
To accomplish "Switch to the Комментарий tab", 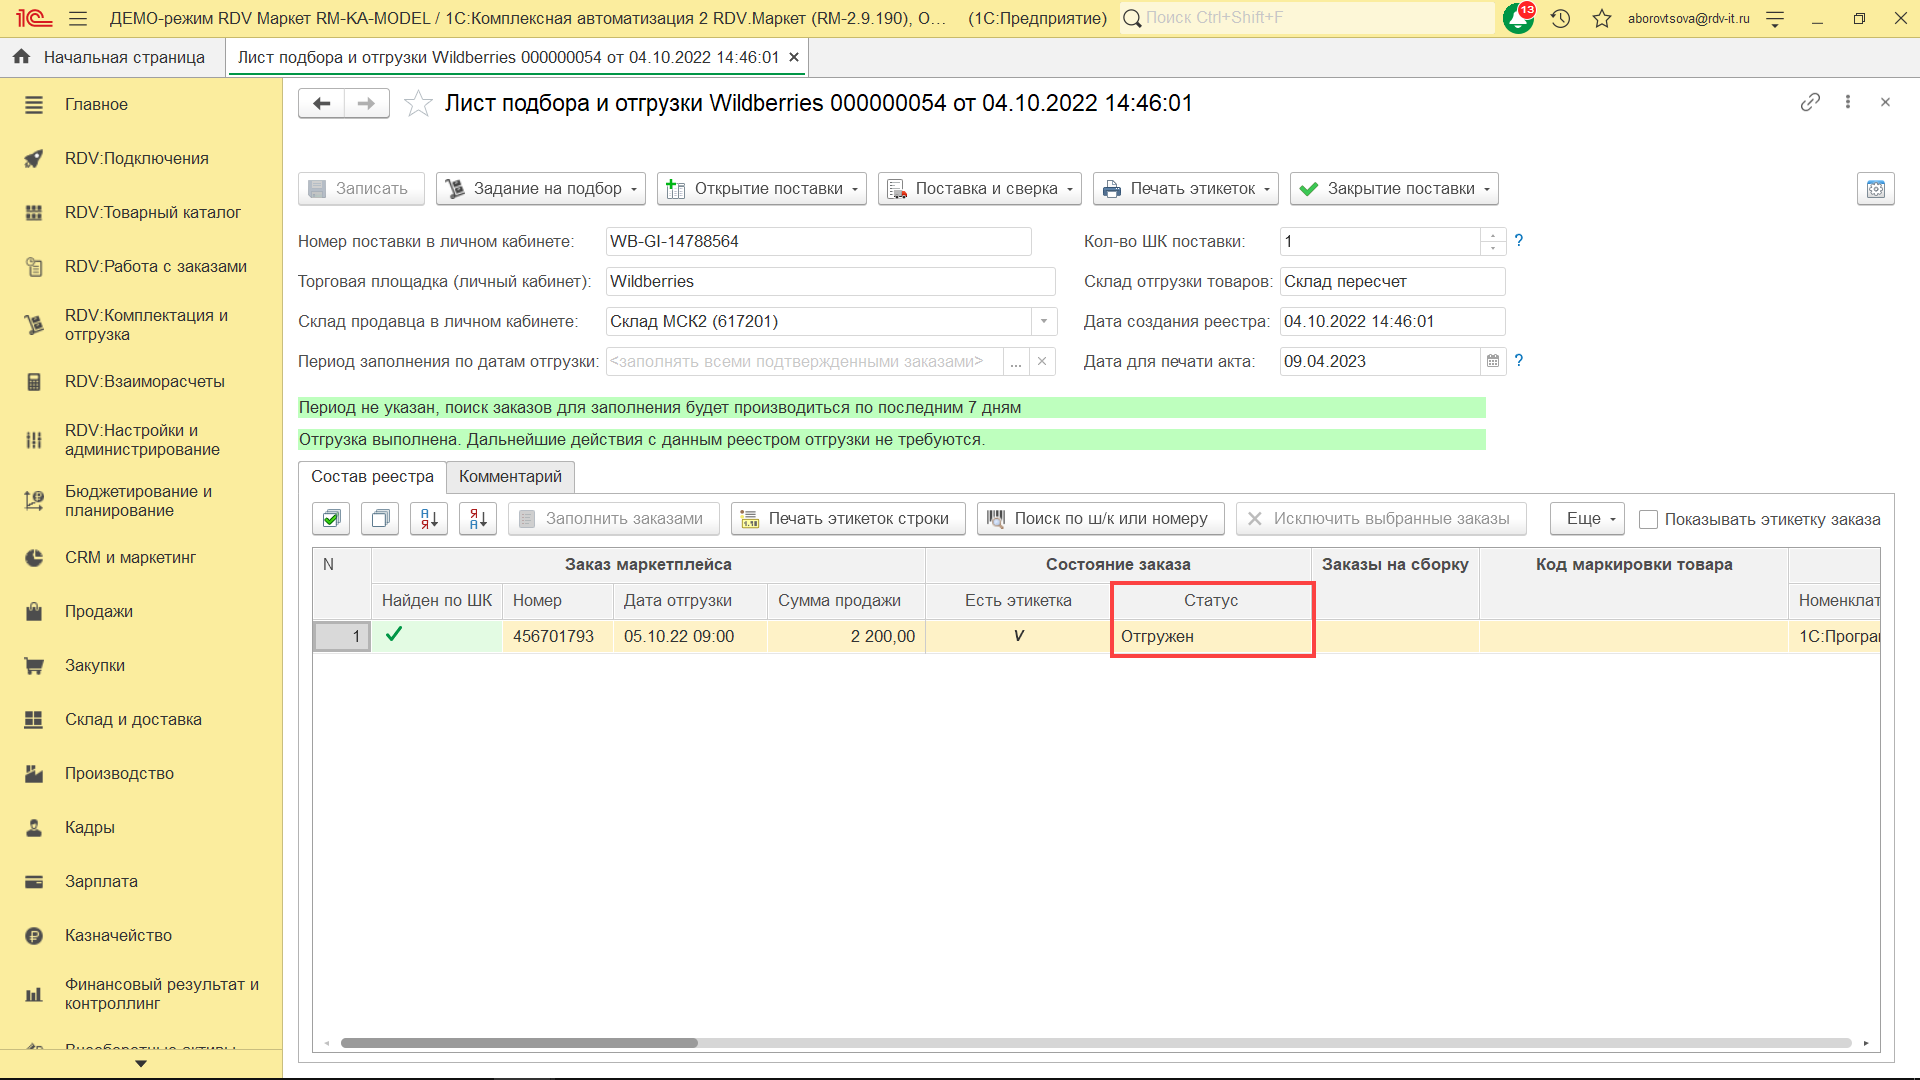I will (510, 476).
